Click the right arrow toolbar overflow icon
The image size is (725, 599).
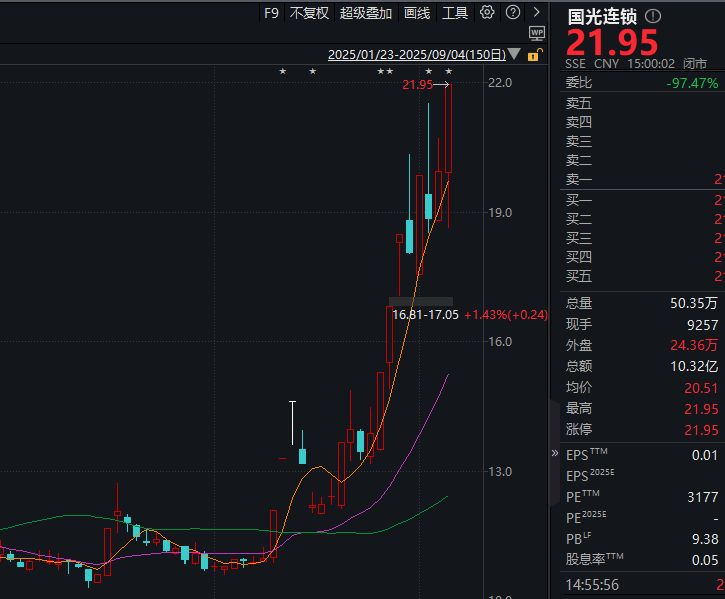[x=536, y=12]
